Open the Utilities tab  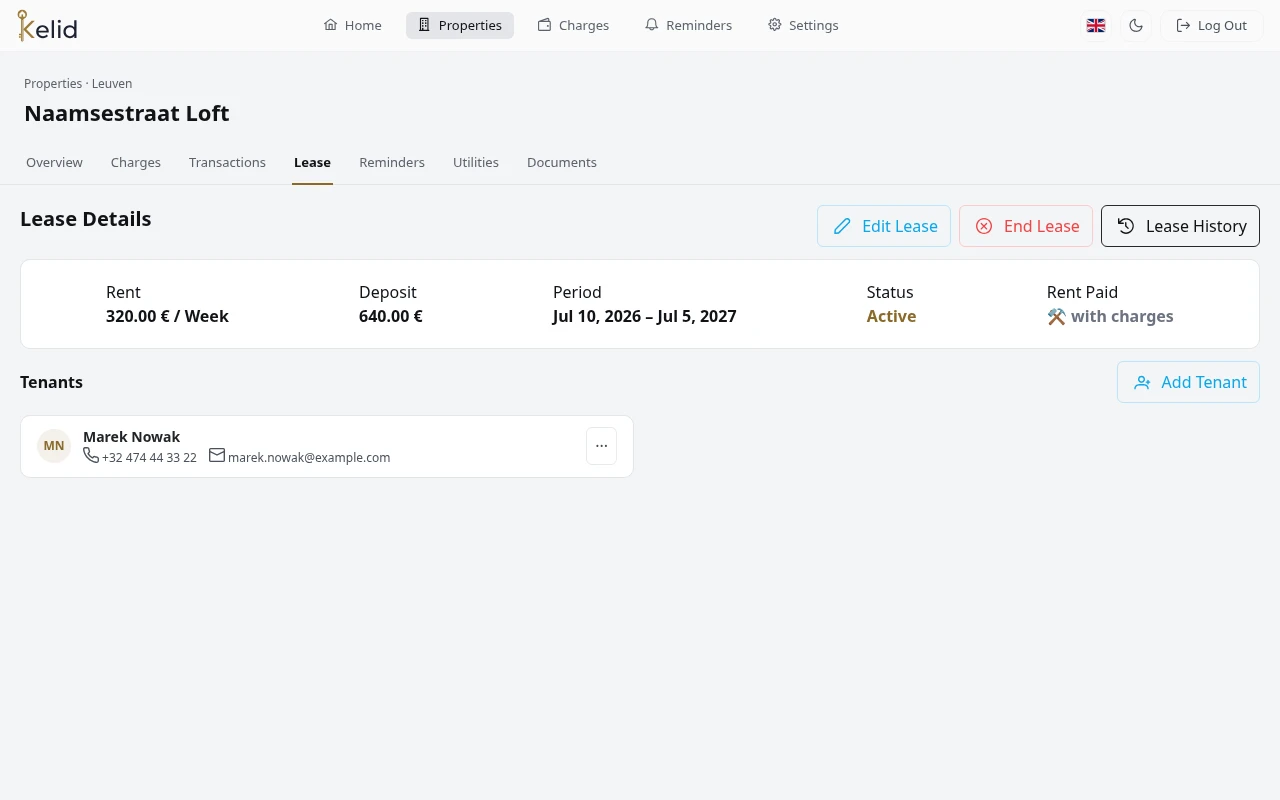pyautogui.click(x=476, y=162)
